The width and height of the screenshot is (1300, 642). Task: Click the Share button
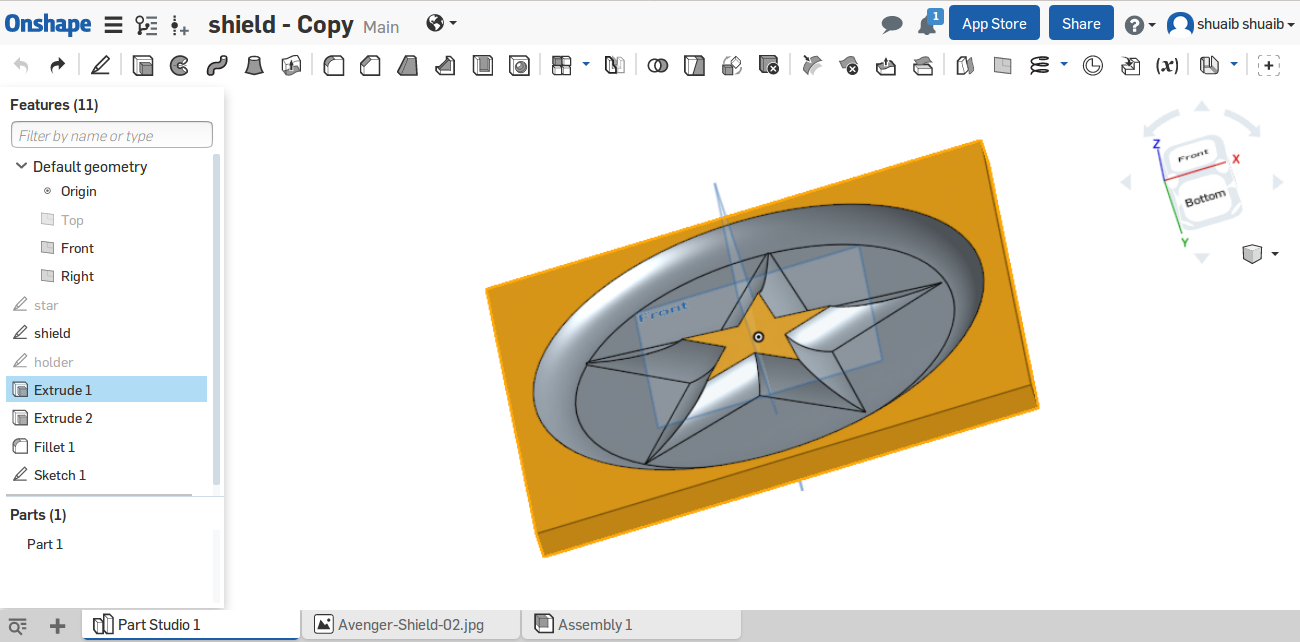(1081, 24)
